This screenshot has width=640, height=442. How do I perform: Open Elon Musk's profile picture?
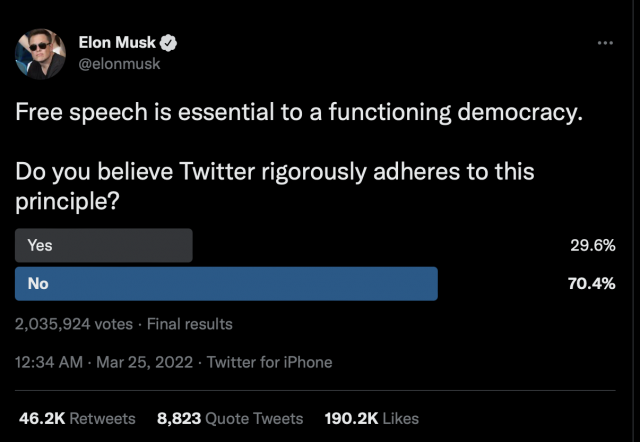(x=40, y=54)
